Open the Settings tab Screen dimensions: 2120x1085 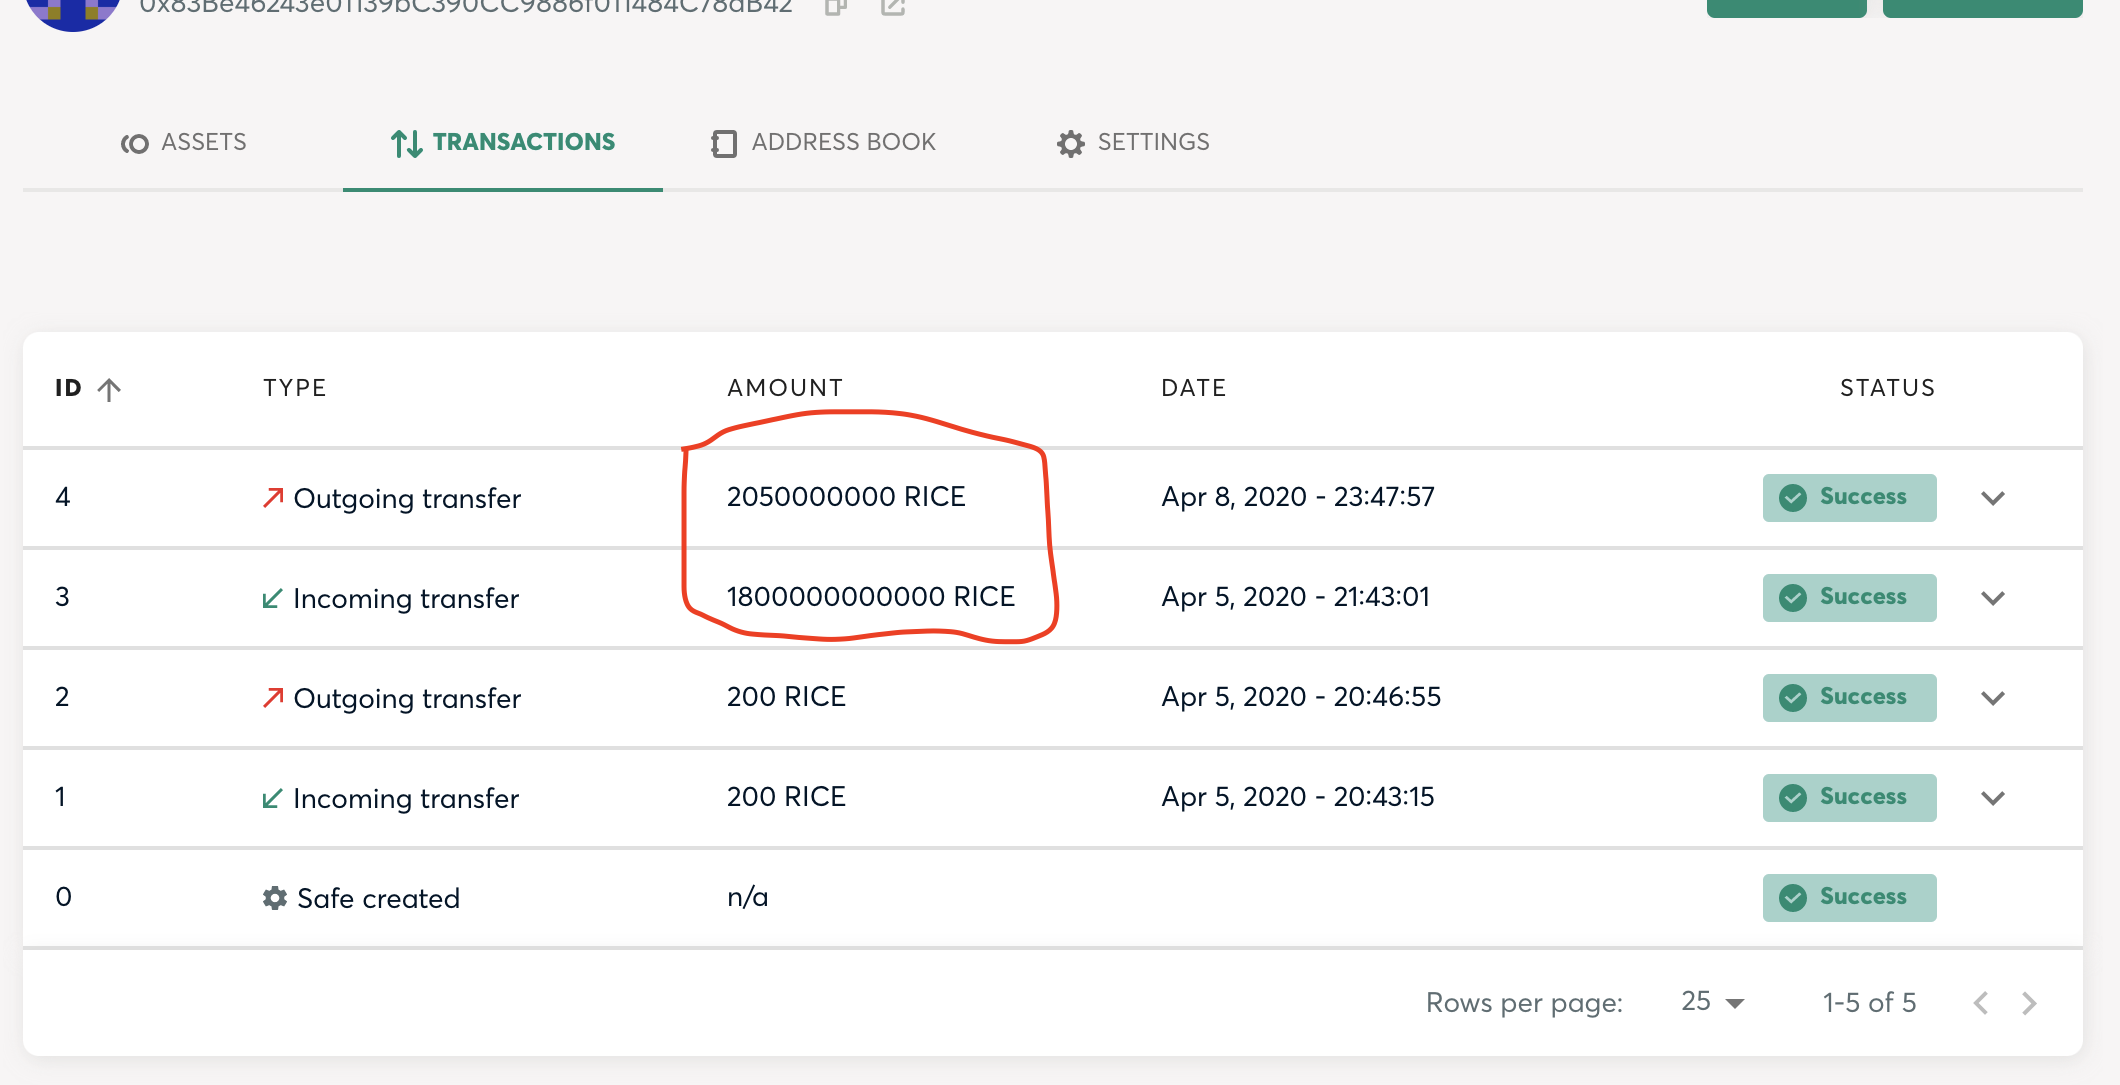pos(1133,143)
